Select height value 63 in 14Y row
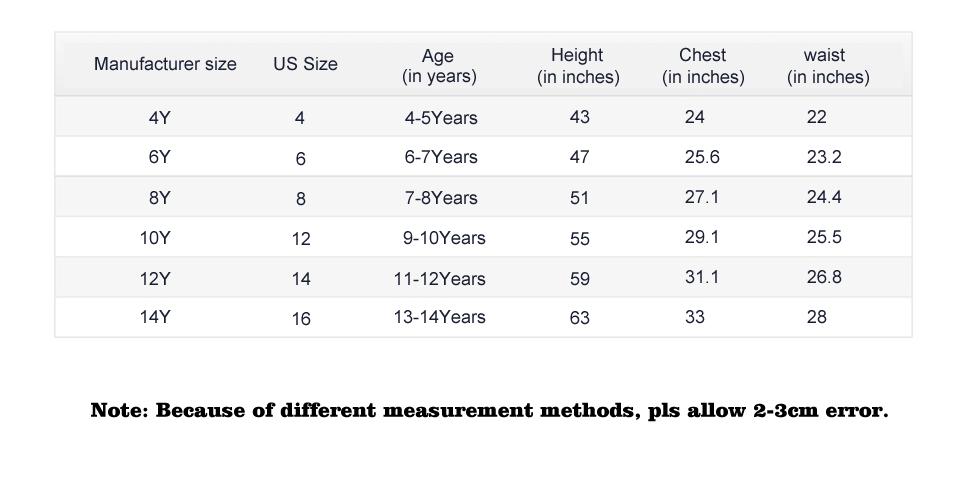Viewport: 970px width, 478px height. (580, 318)
